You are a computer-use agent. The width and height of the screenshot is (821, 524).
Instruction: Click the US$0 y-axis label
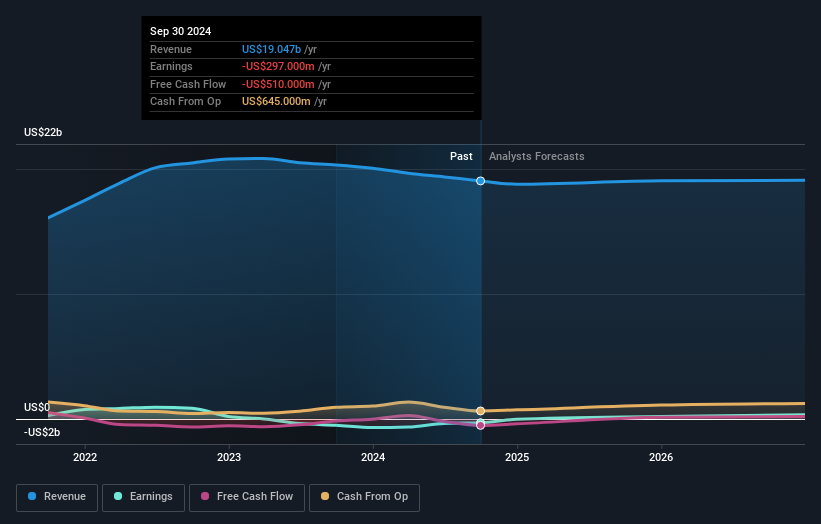[x=37, y=407]
